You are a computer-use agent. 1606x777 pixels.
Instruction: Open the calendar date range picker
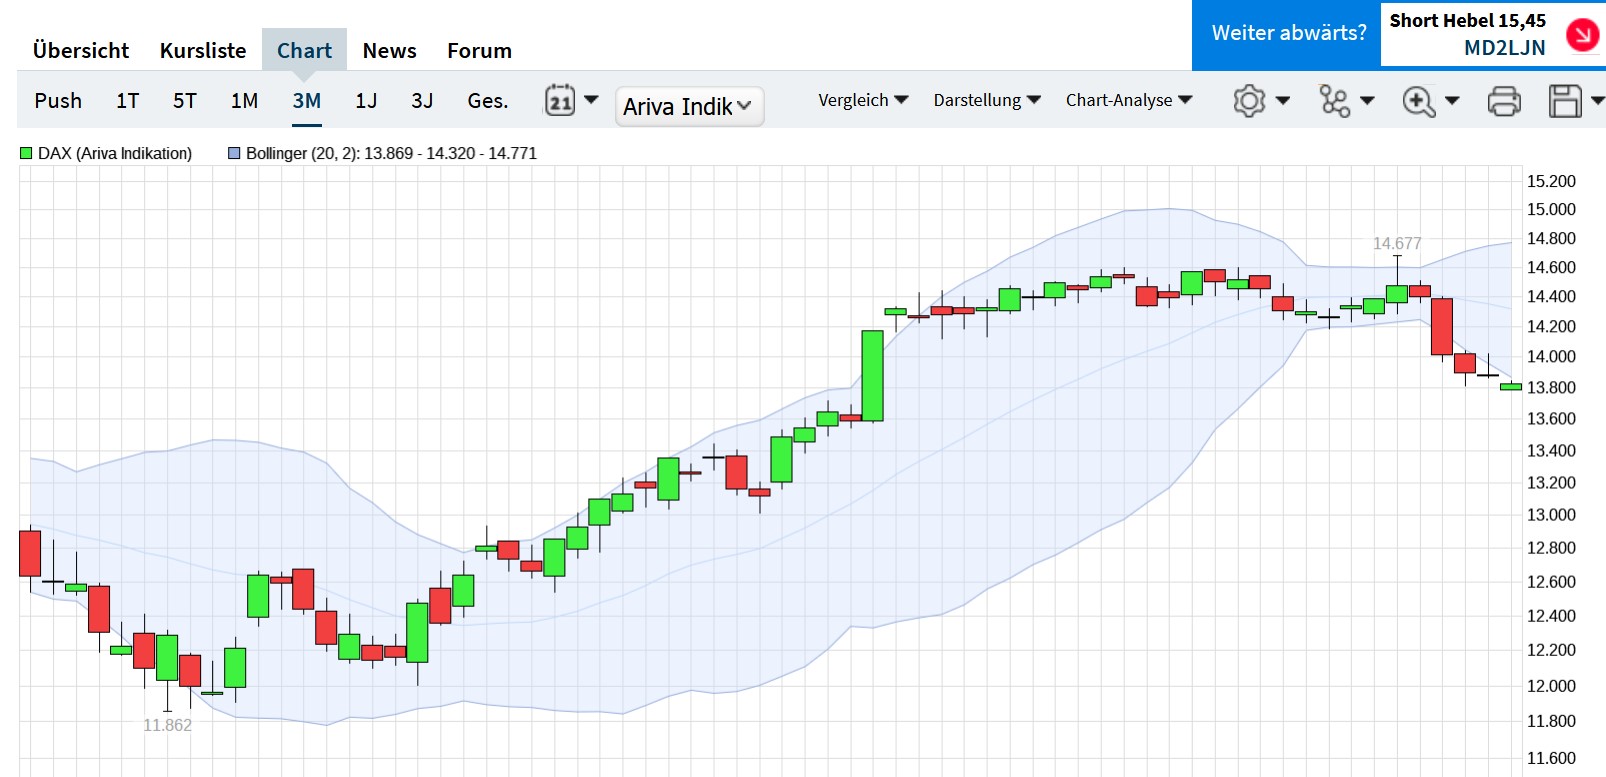tap(560, 100)
